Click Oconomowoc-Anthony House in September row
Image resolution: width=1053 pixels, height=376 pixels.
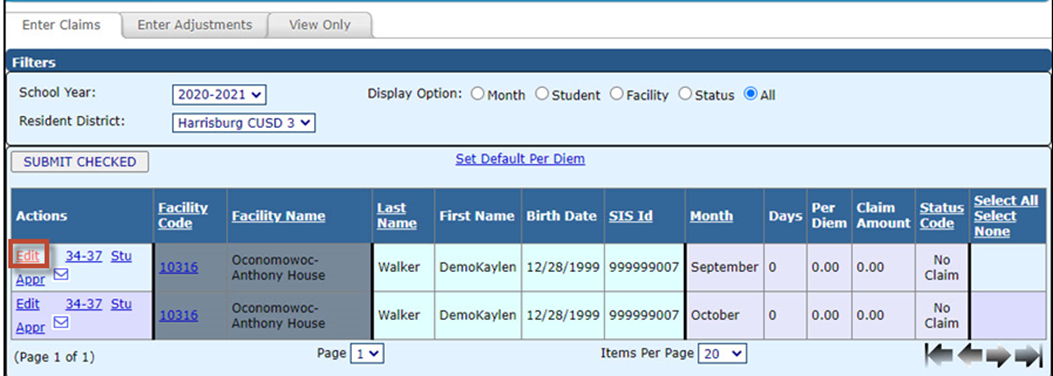click(x=278, y=267)
